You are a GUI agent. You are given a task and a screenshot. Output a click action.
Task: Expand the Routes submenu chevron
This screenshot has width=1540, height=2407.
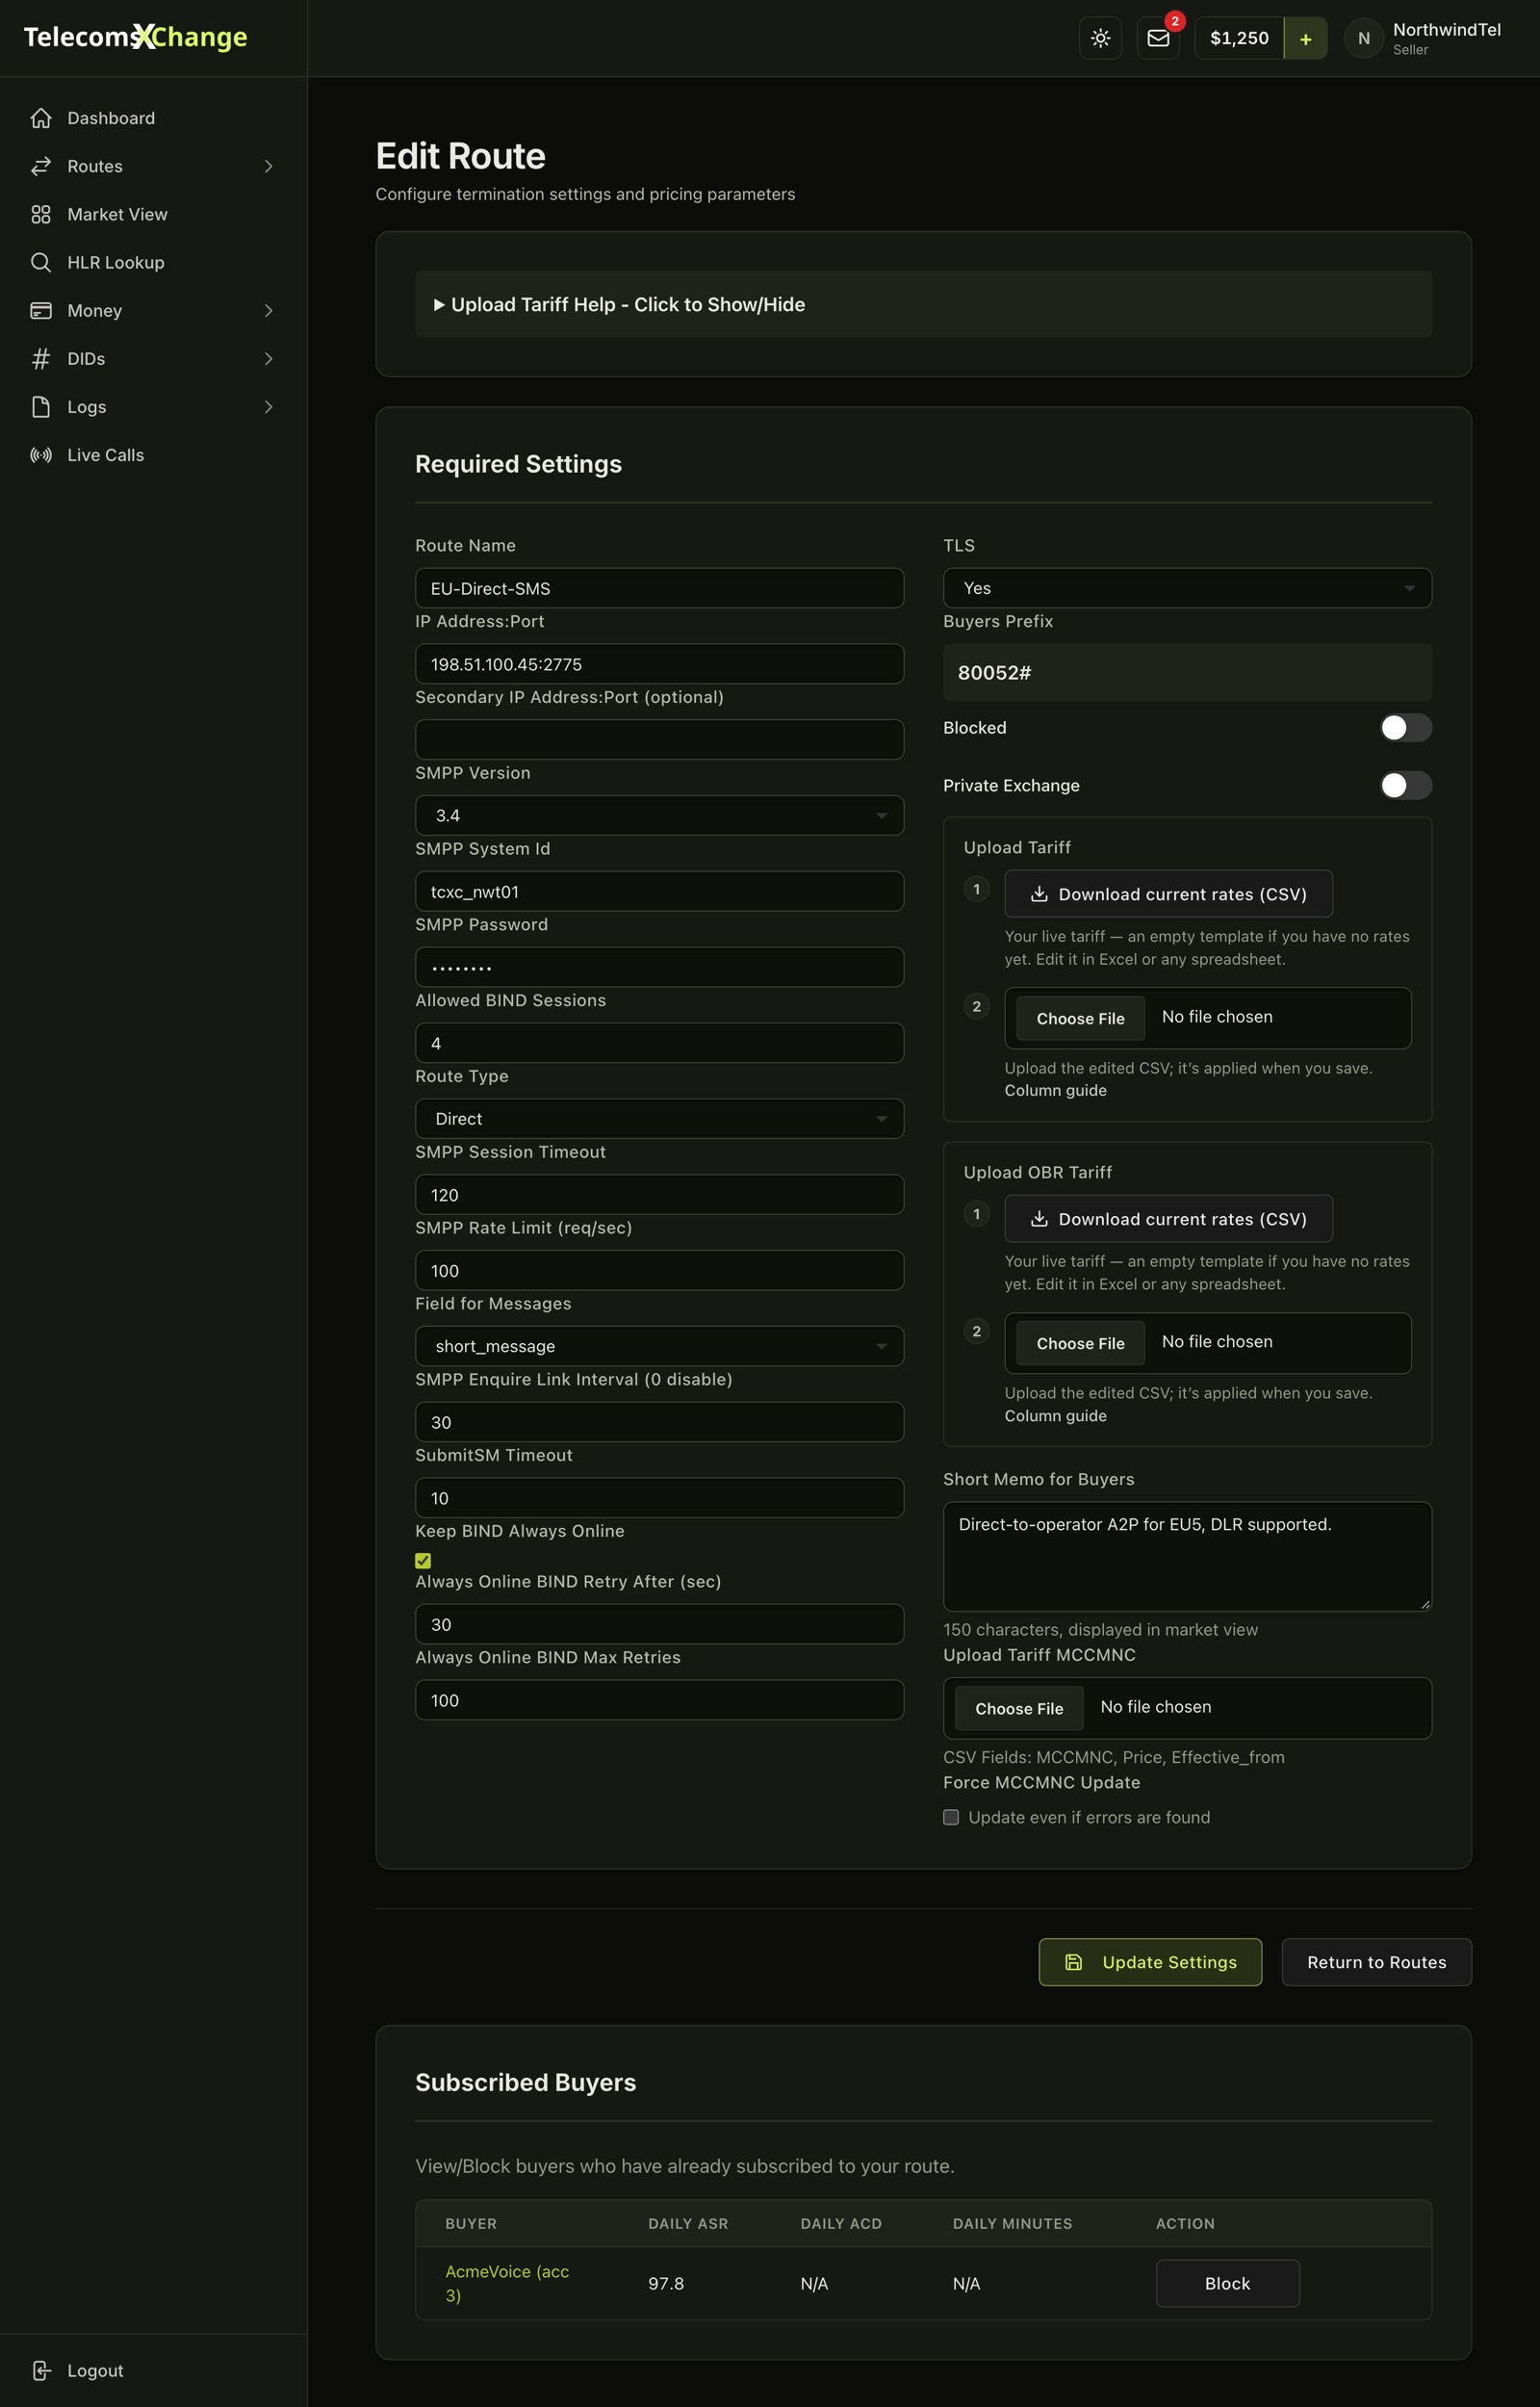point(268,166)
